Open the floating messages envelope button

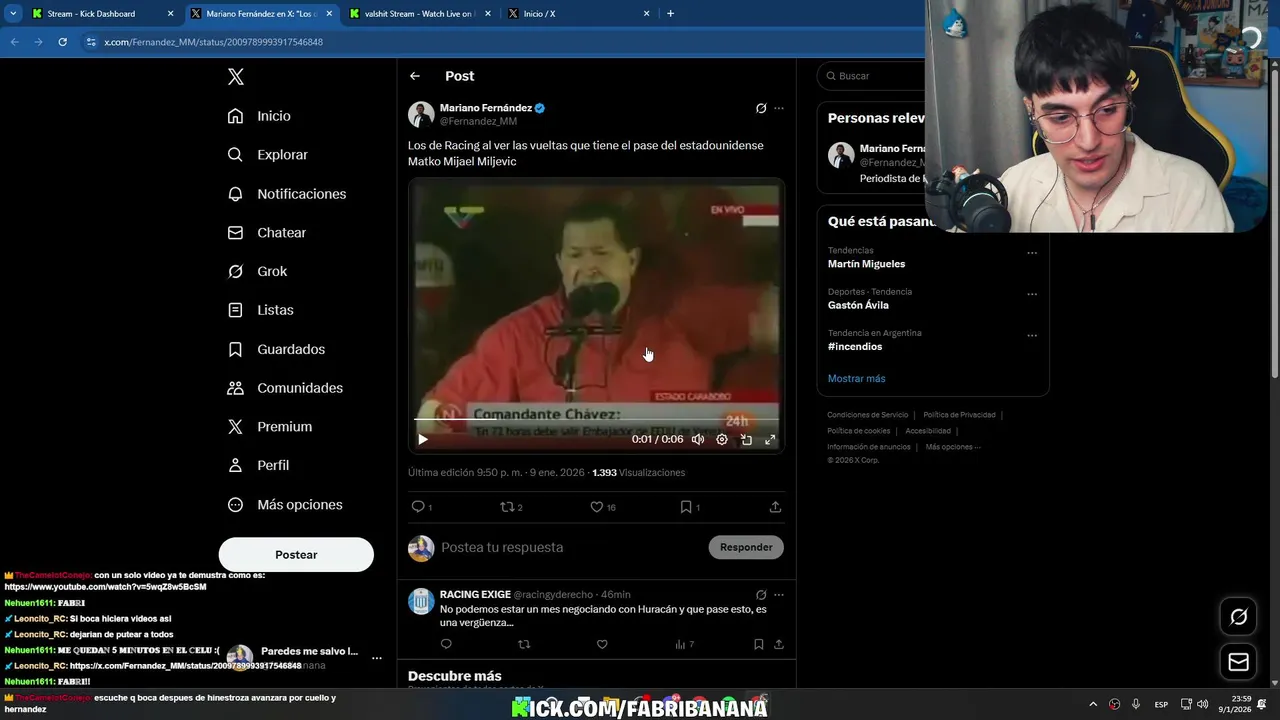tap(1238, 662)
